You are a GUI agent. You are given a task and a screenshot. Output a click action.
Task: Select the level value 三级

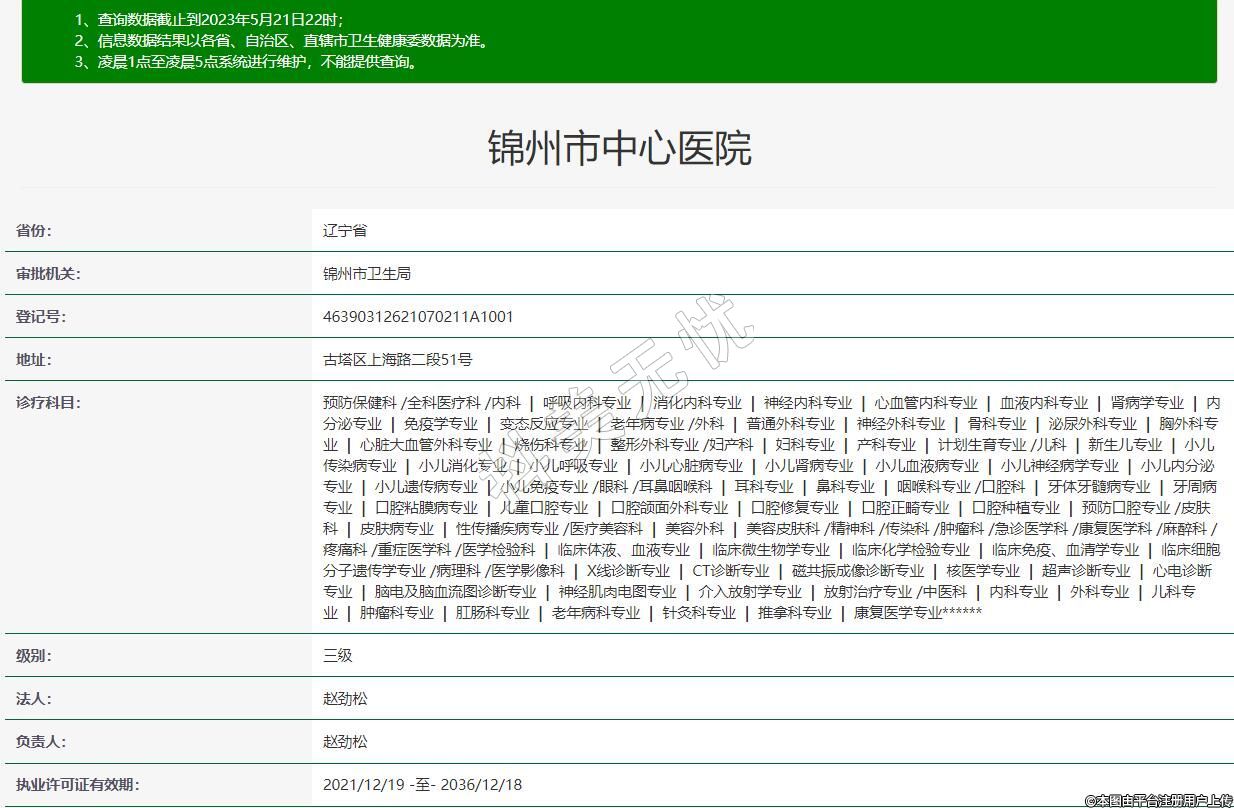(338, 656)
